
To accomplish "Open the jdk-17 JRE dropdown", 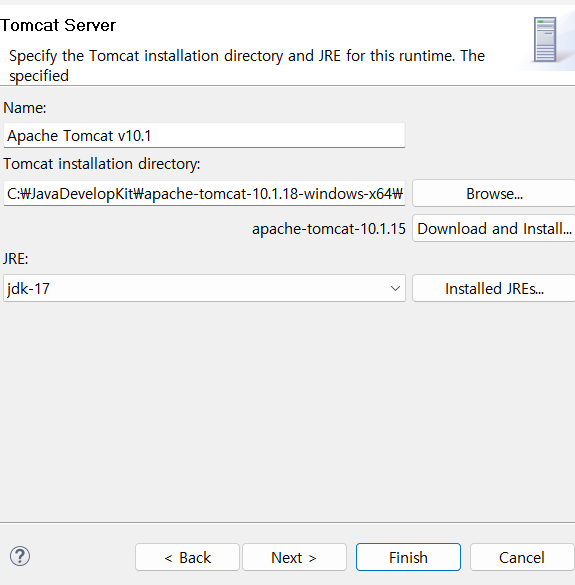I will (204, 288).
